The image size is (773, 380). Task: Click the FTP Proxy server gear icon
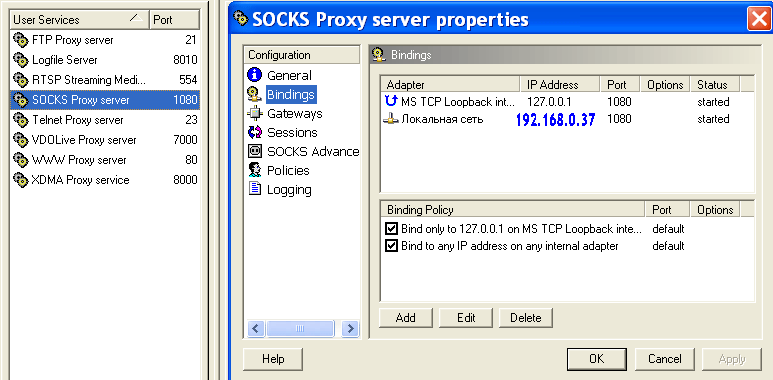pos(21,40)
